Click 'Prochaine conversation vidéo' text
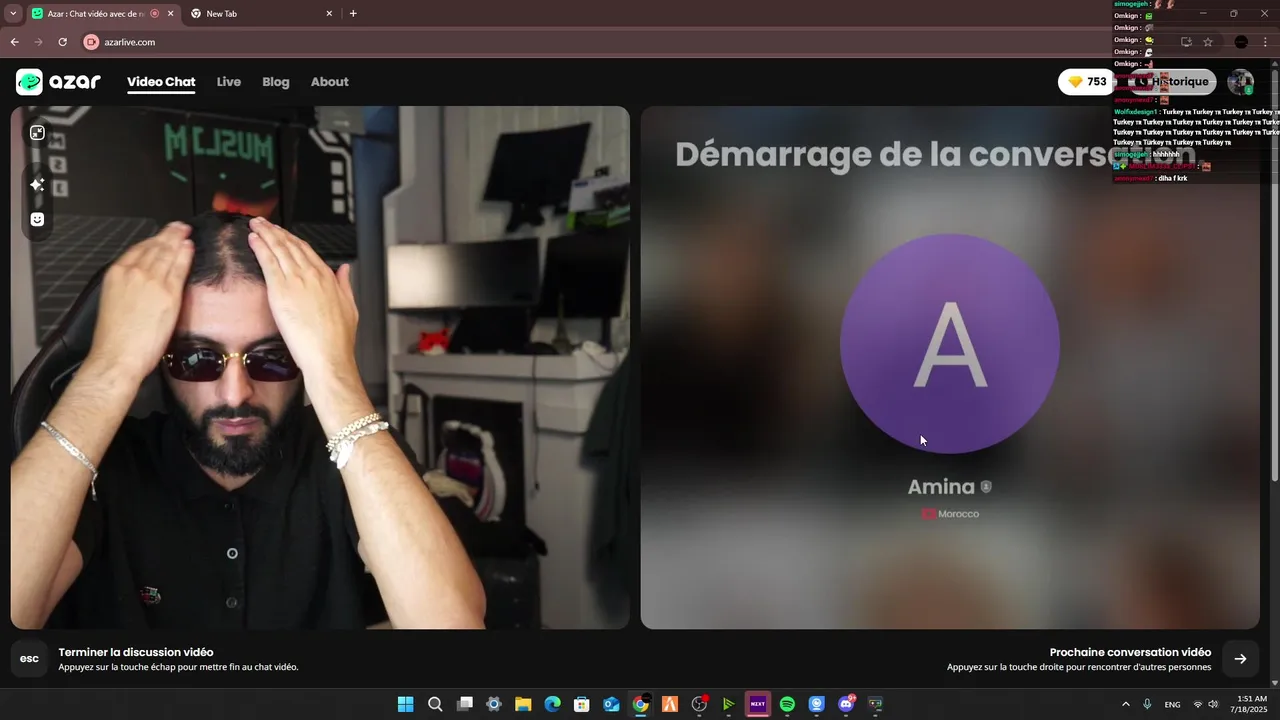The image size is (1280, 720). pyautogui.click(x=1130, y=652)
